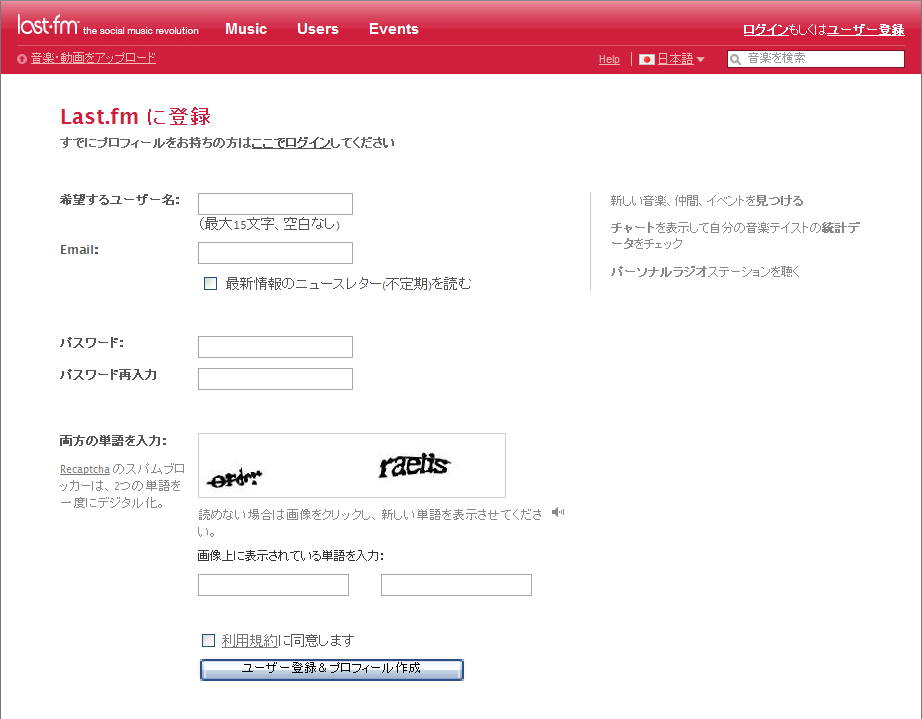Click the 新しい音楽、仲間、イベントを見つける text
This screenshot has height=719, width=922.
coord(707,201)
